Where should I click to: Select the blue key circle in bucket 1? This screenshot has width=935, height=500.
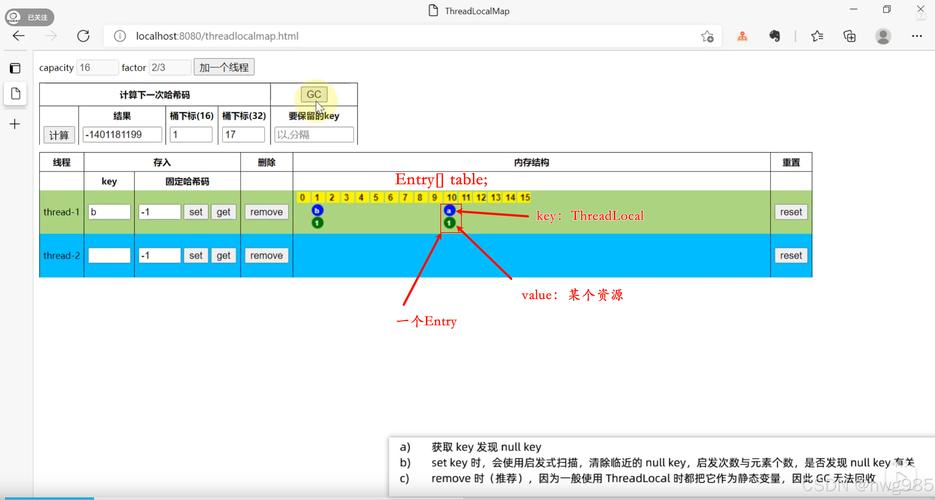pos(317,211)
